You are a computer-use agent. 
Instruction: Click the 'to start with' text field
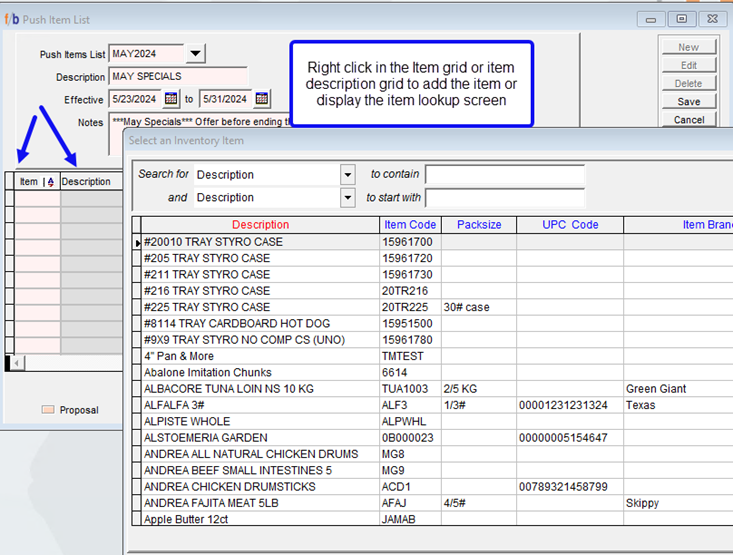click(x=504, y=198)
